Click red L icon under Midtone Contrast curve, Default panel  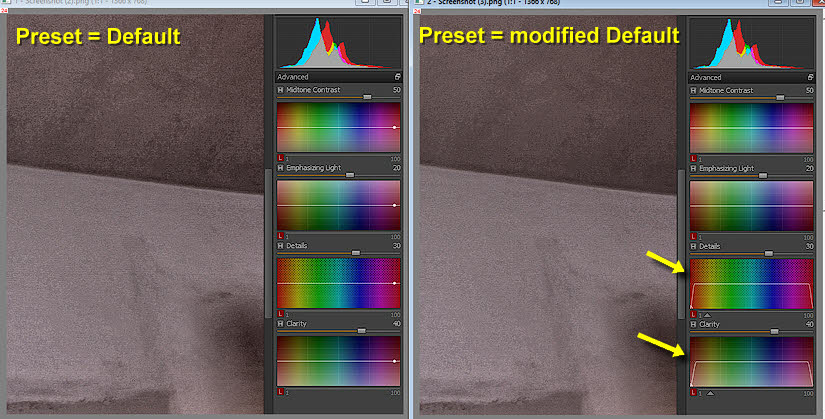[x=281, y=158]
